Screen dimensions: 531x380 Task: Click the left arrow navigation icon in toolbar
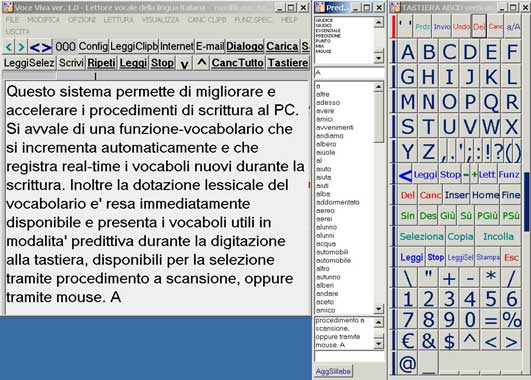pos(9,47)
